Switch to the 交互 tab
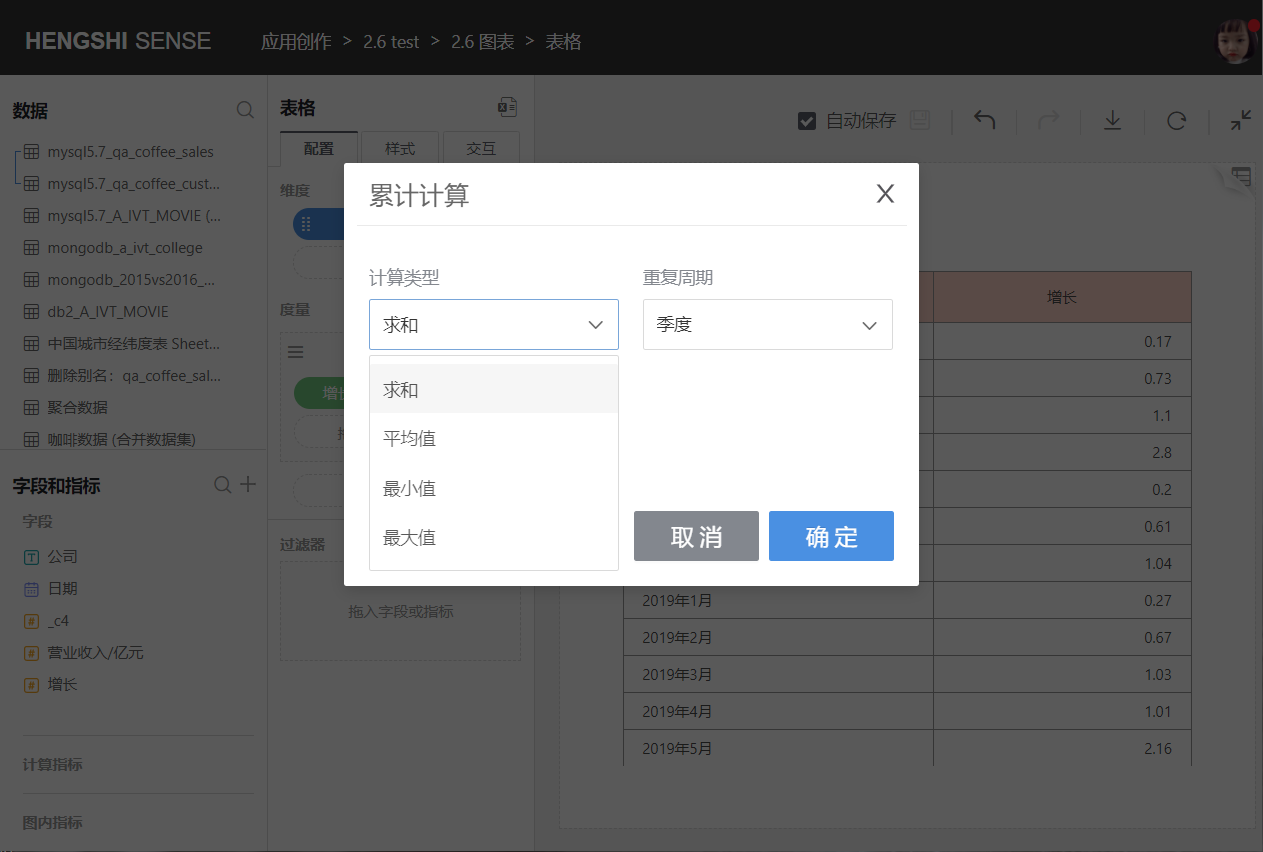 [x=481, y=148]
